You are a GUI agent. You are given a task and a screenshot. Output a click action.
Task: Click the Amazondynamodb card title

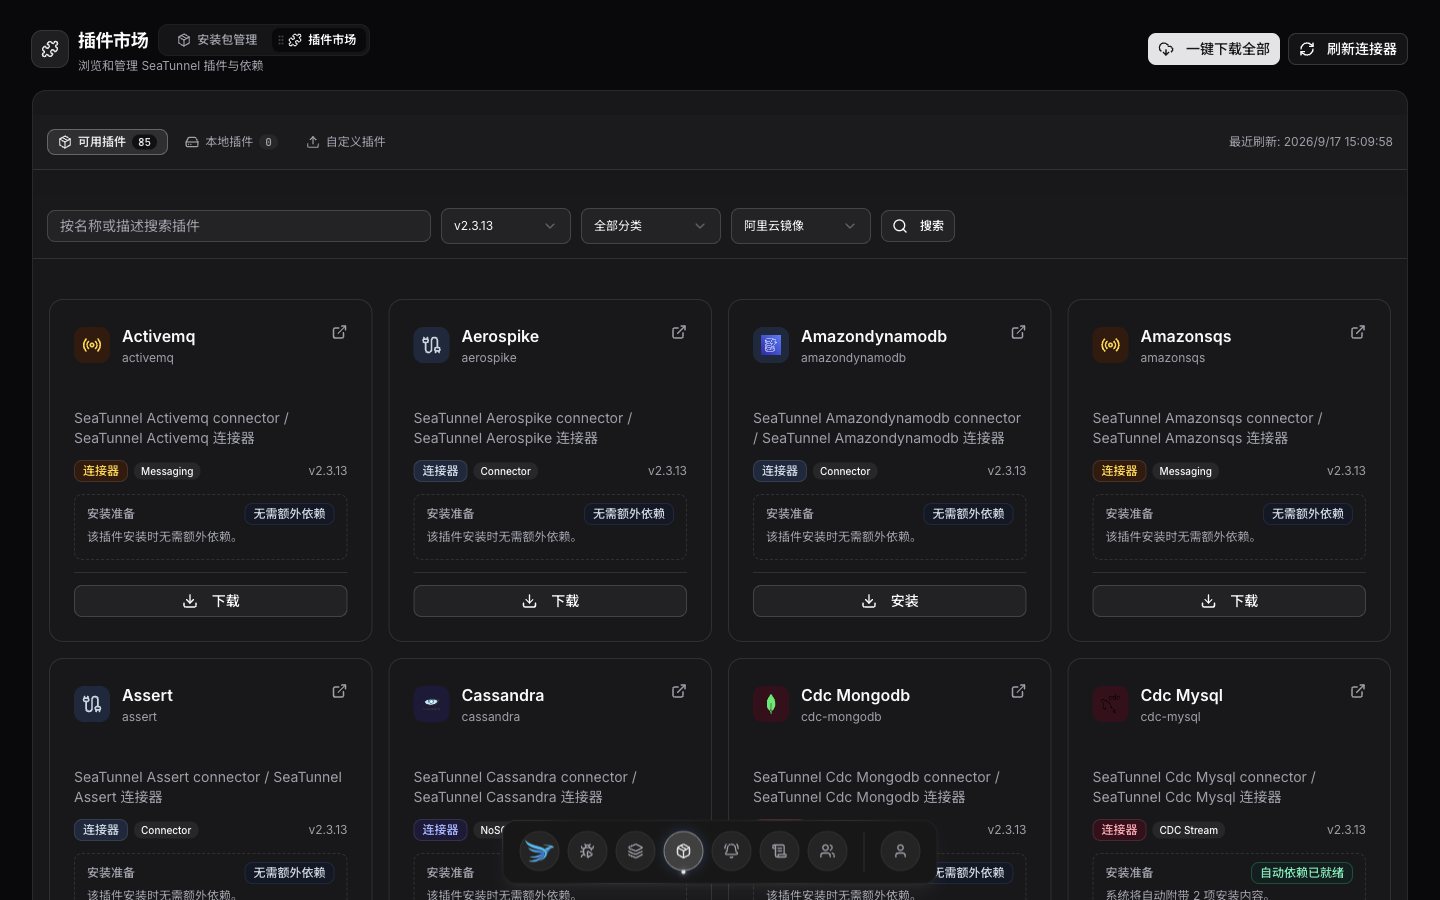click(874, 336)
